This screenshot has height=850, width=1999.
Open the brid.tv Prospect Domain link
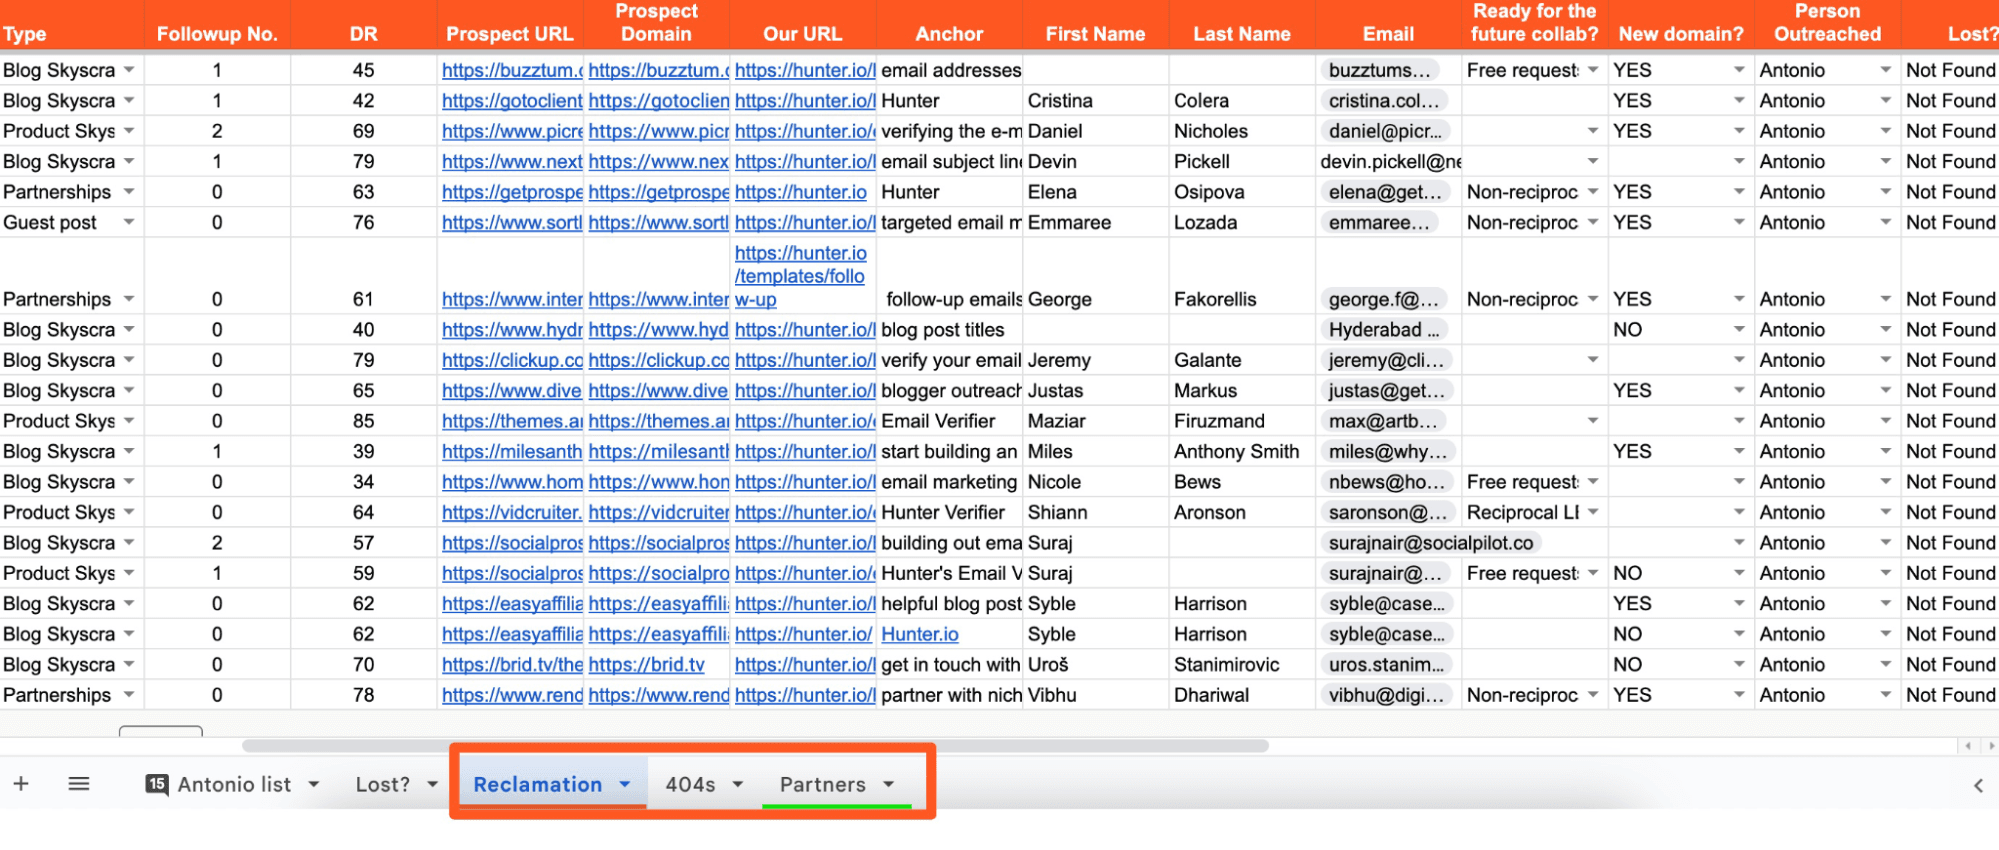[646, 665]
